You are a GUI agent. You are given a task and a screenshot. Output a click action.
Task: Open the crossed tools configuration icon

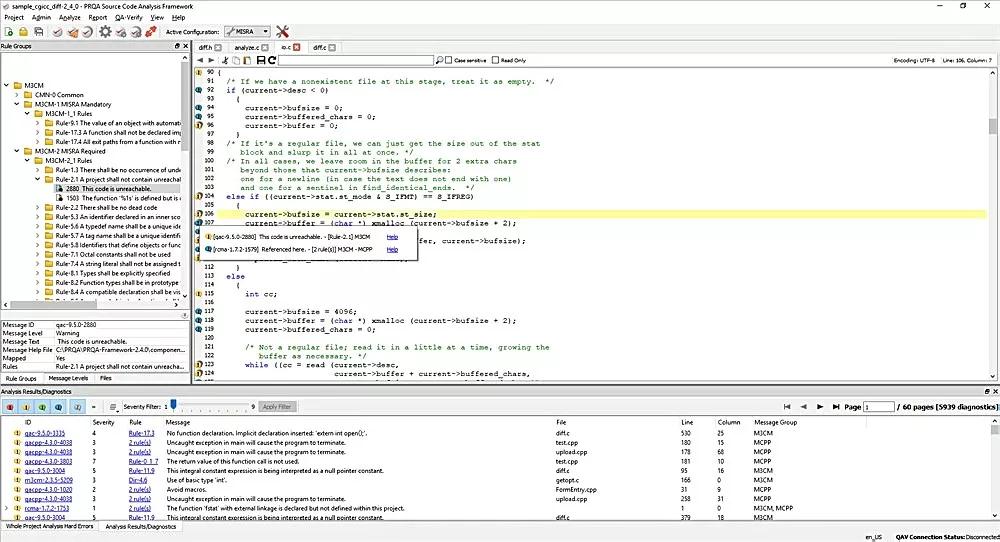point(283,31)
